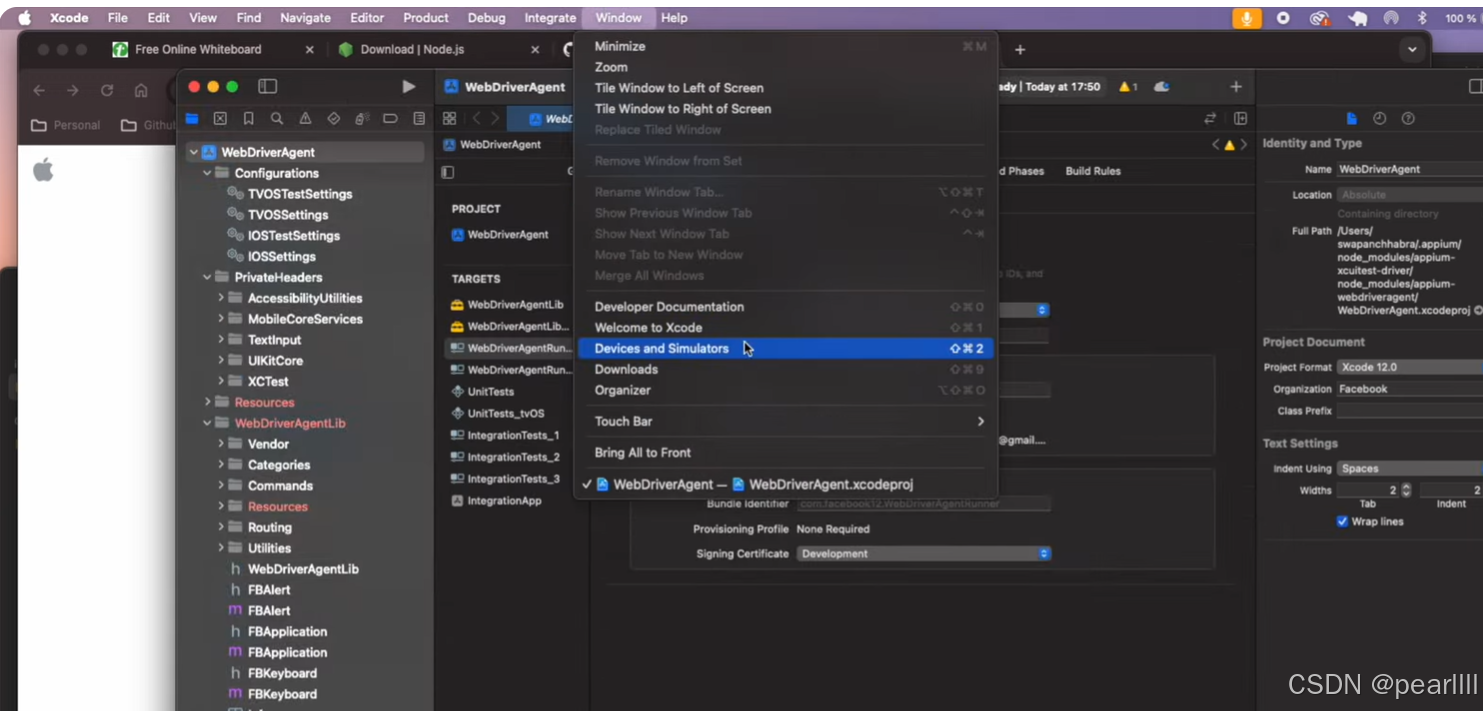Collapse the WebDriverAgent project root
This screenshot has width=1483, height=711.
tap(194, 152)
